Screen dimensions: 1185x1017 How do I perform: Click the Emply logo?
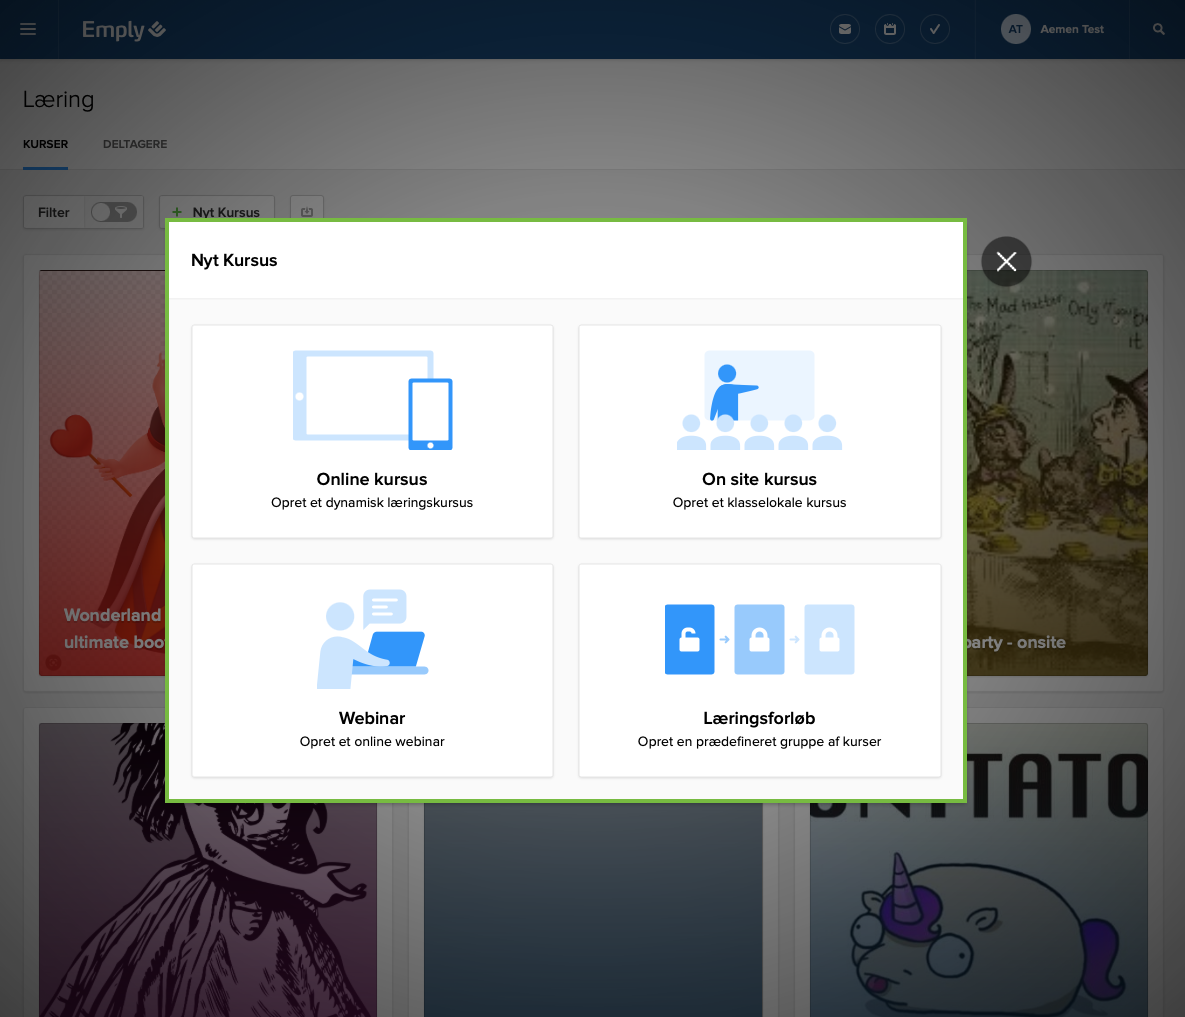123,30
